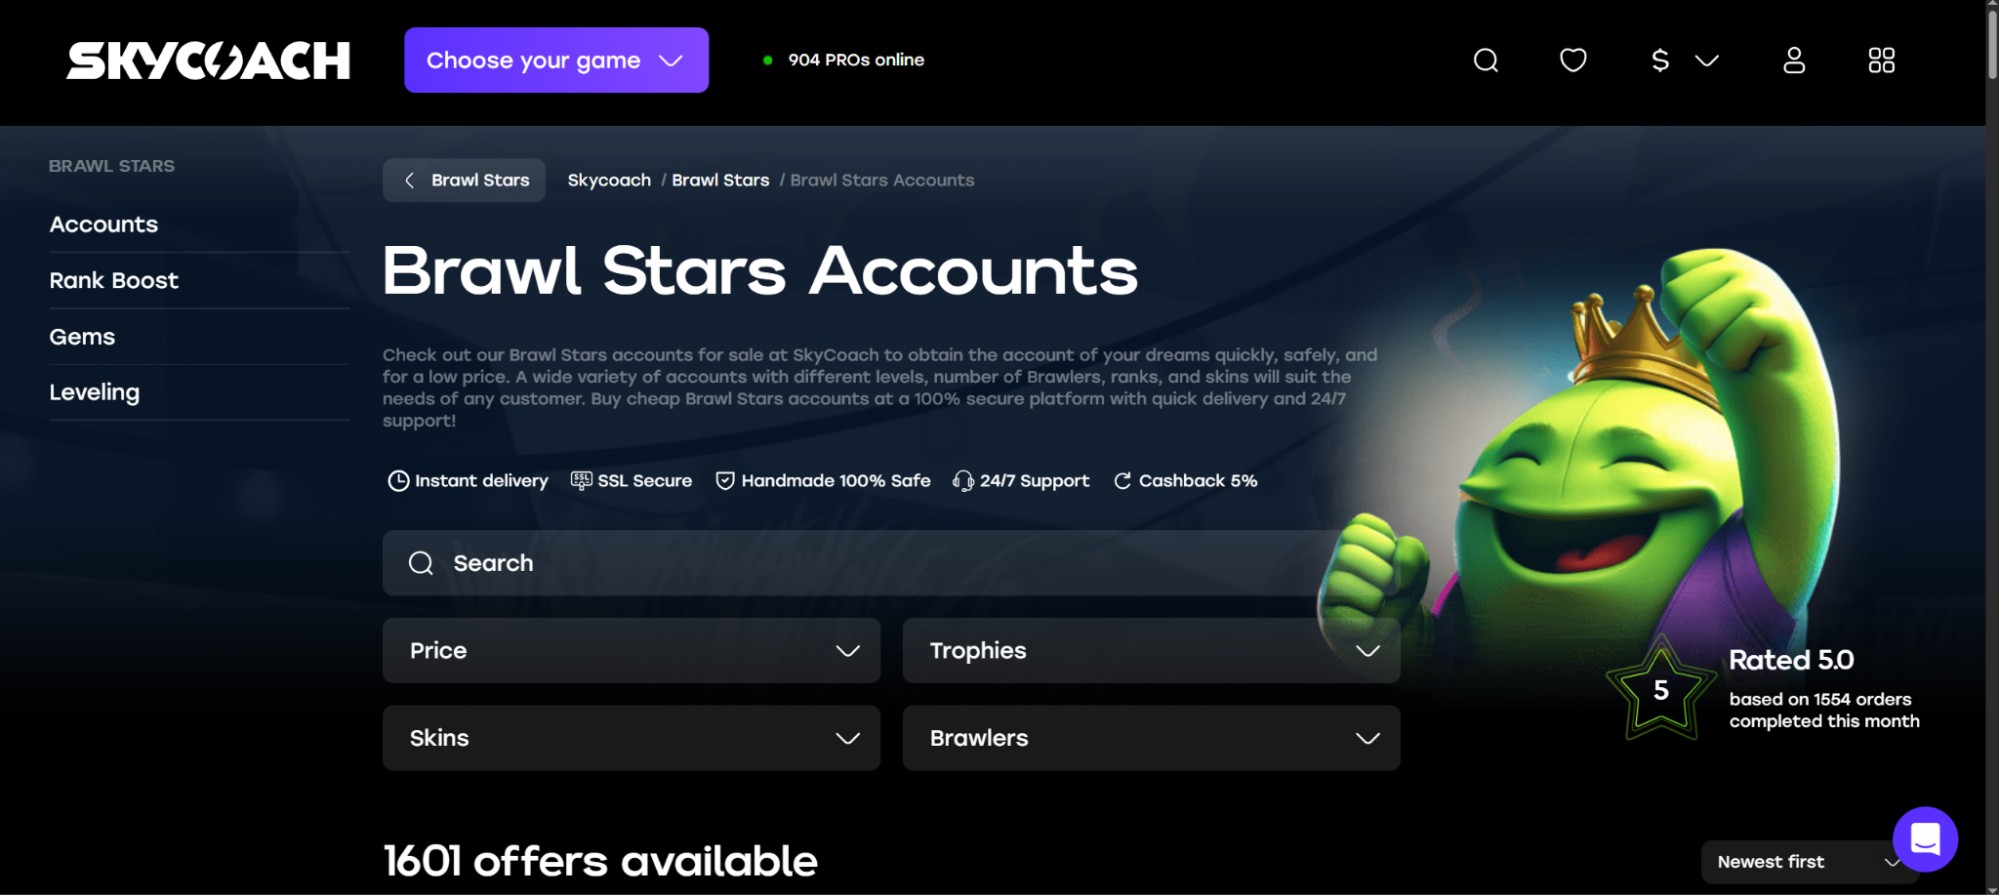Click the five-star rating badge
Image resolution: width=1999 pixels, height=896 pixels.
1661,689
